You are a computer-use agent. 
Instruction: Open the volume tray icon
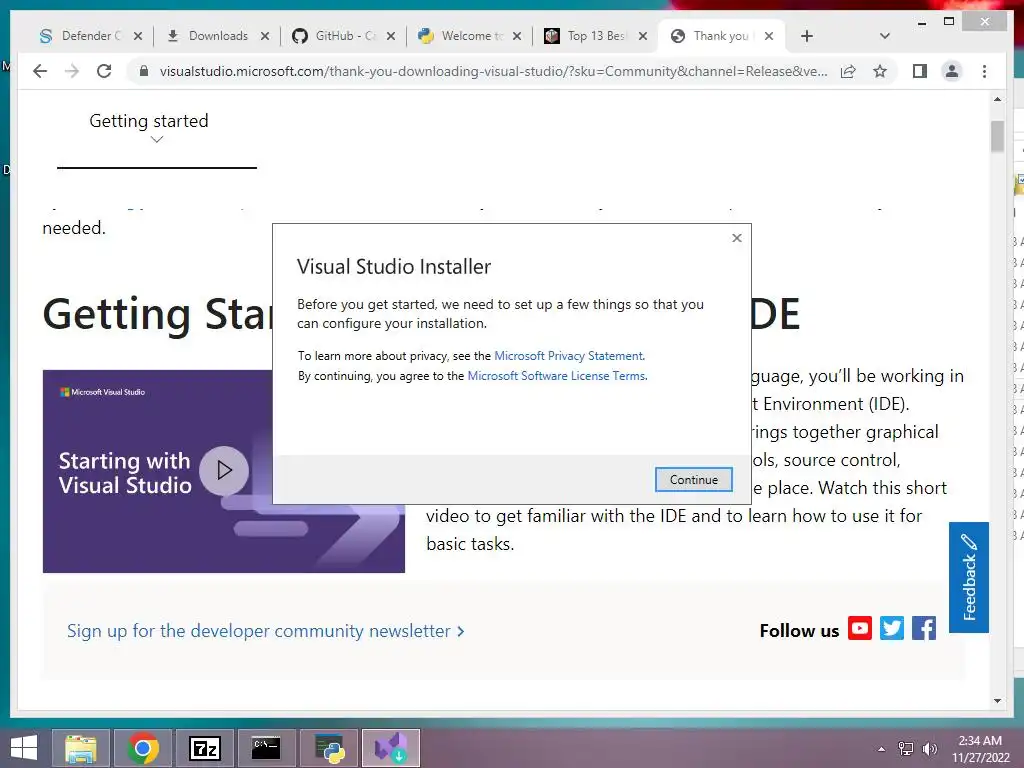pos(930,749)
